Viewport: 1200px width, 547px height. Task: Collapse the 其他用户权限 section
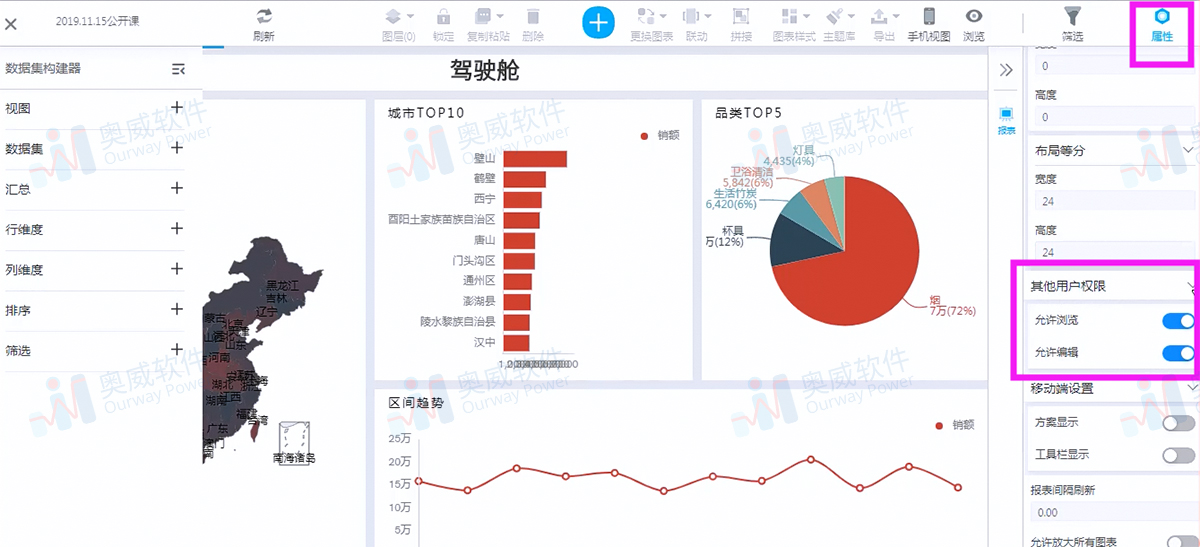1191,286
